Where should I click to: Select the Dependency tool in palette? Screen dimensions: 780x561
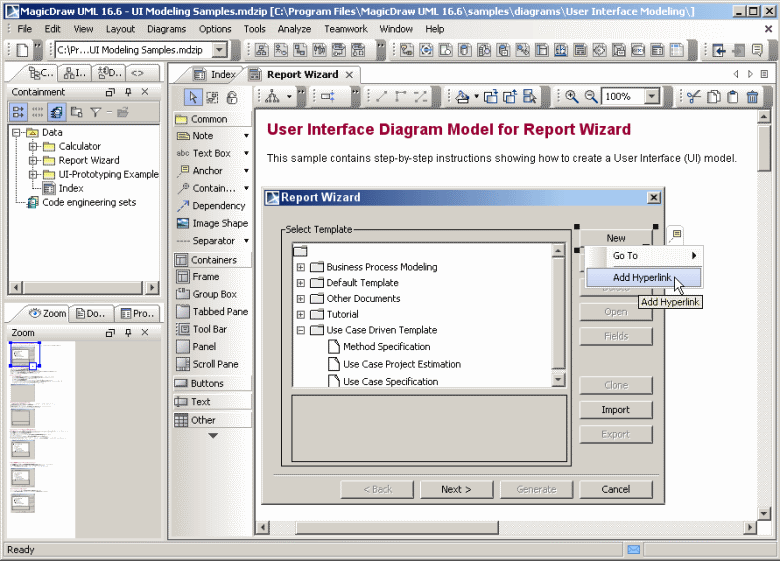click(x=211, y=205)
